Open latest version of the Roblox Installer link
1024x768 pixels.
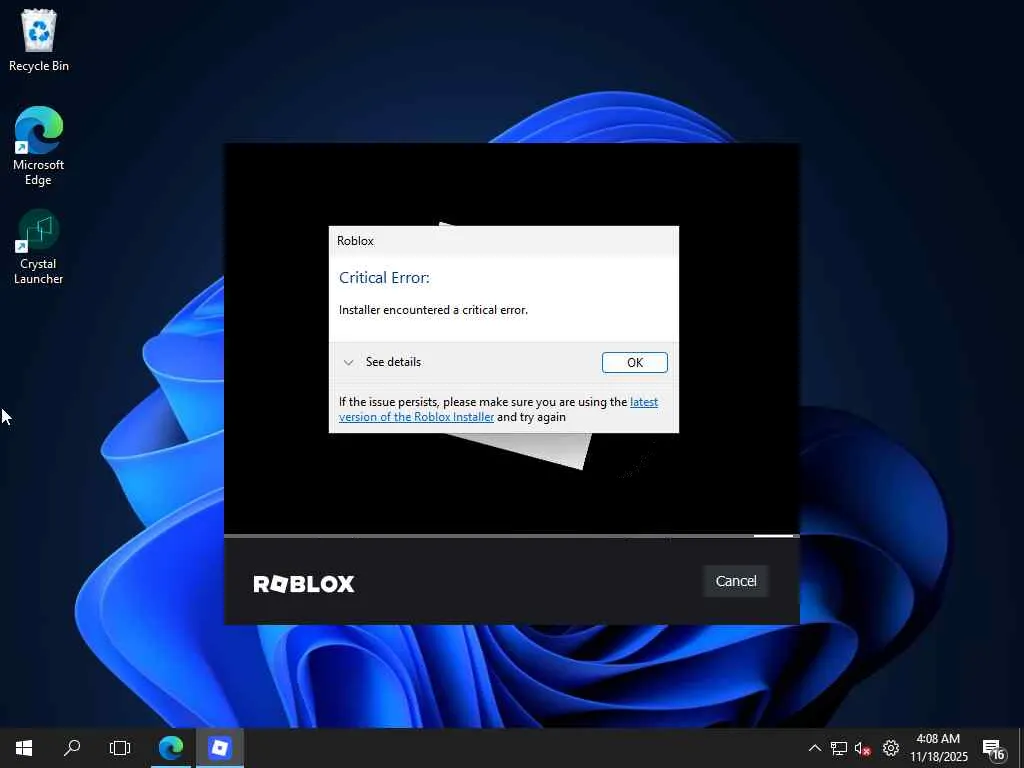coord(498,409)
